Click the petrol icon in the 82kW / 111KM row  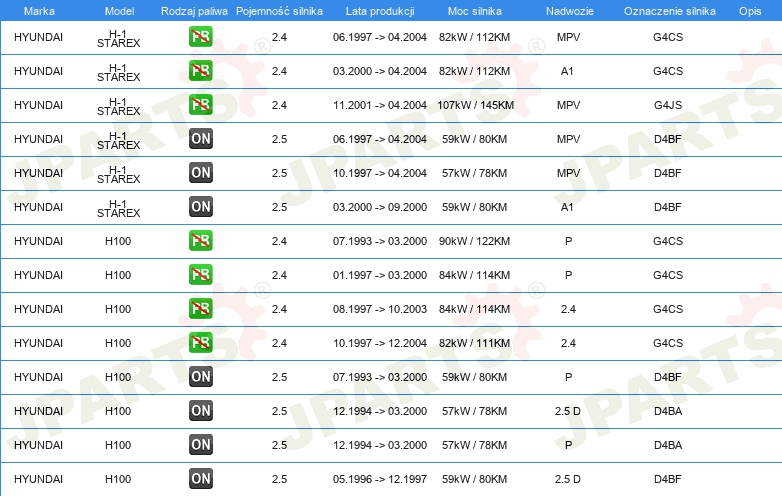coord(200,342)
